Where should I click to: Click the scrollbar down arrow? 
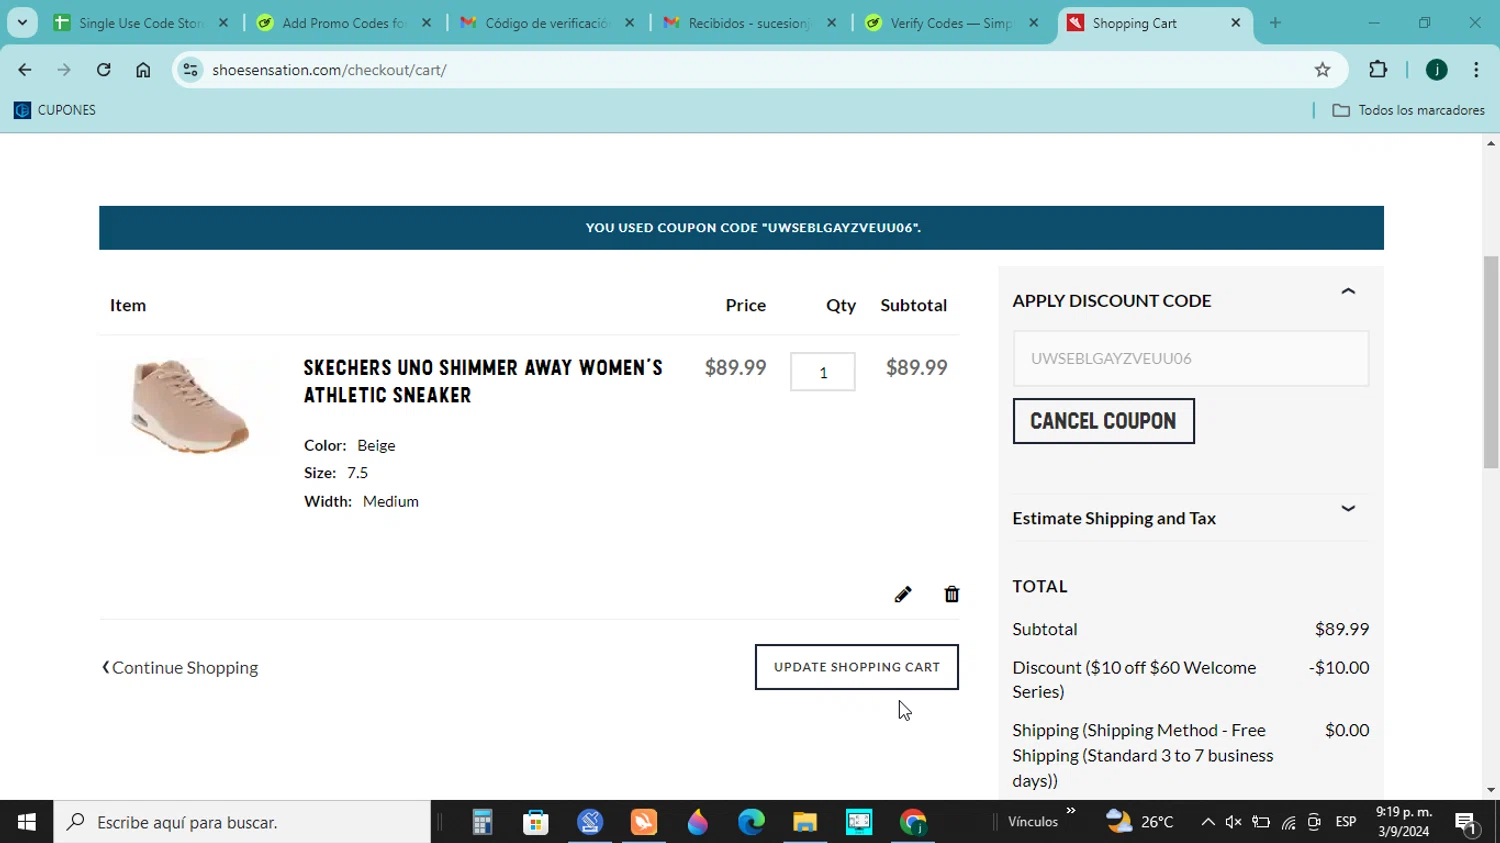[x=1491, y=790]
